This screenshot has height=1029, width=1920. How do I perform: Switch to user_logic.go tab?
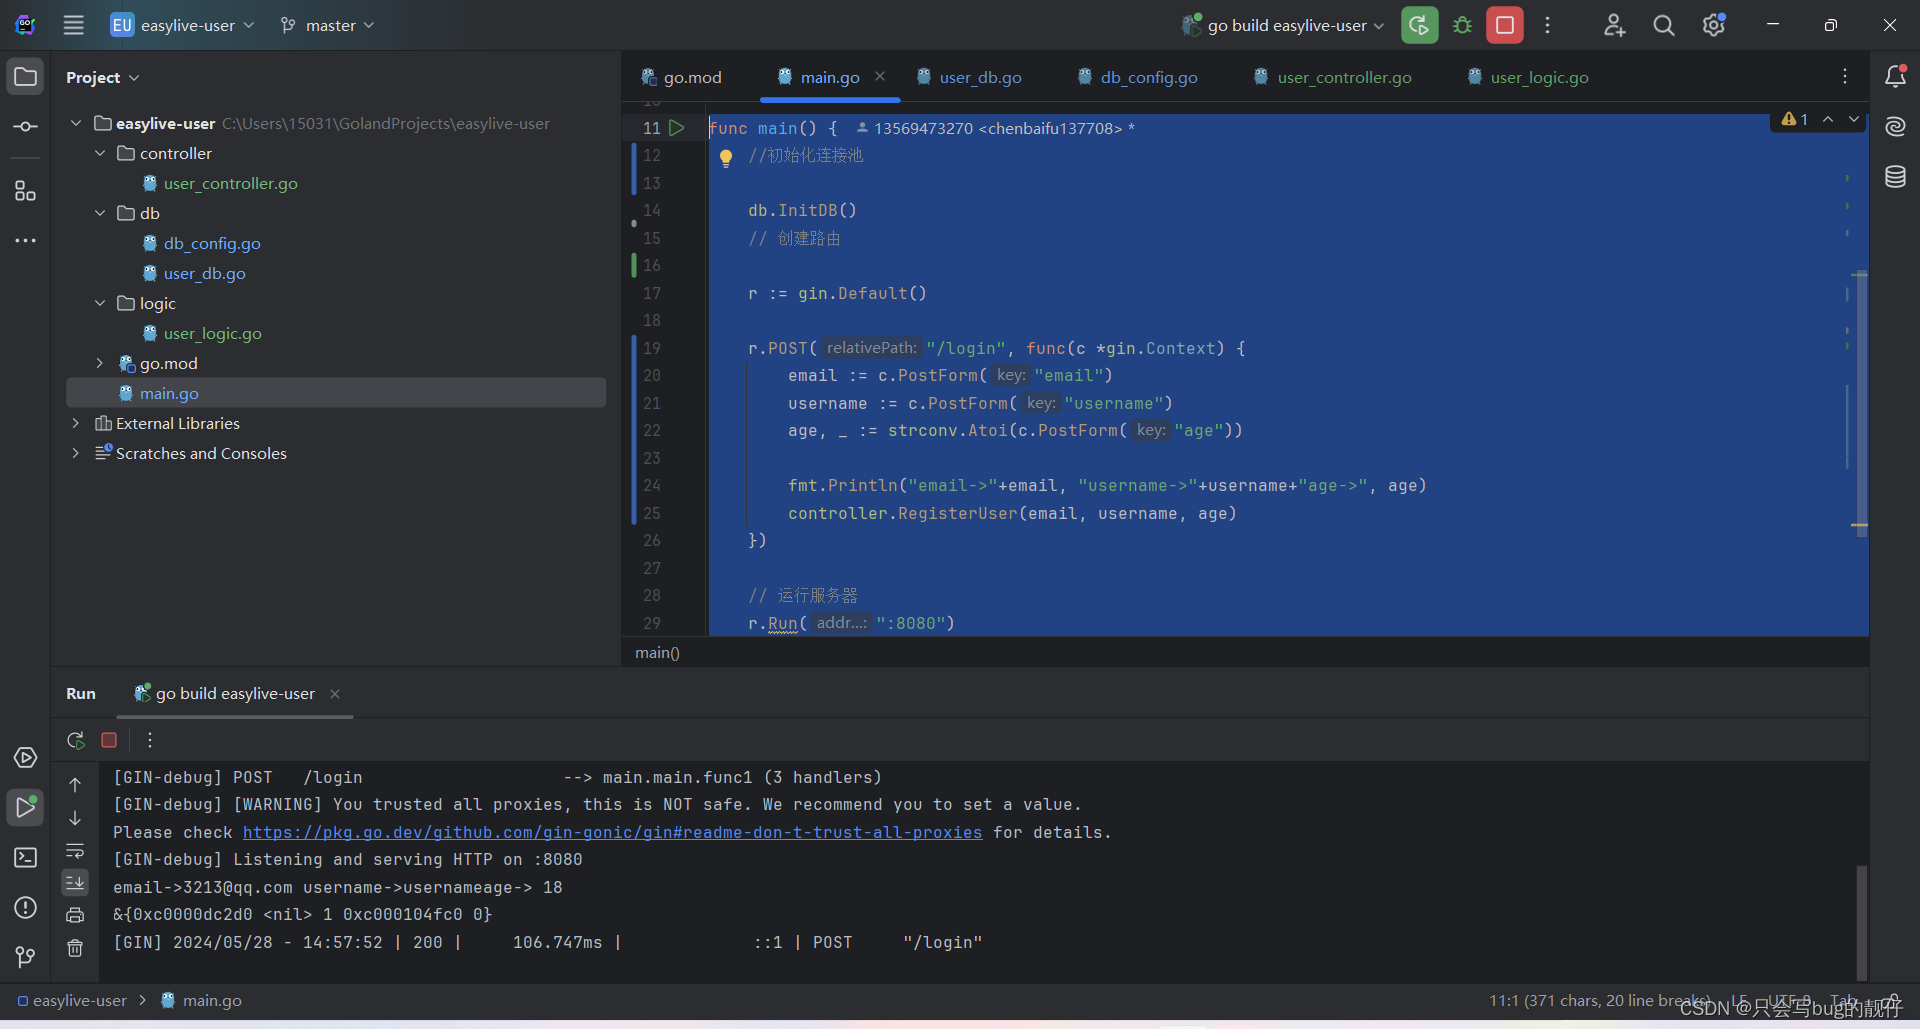coord(1528,77)
